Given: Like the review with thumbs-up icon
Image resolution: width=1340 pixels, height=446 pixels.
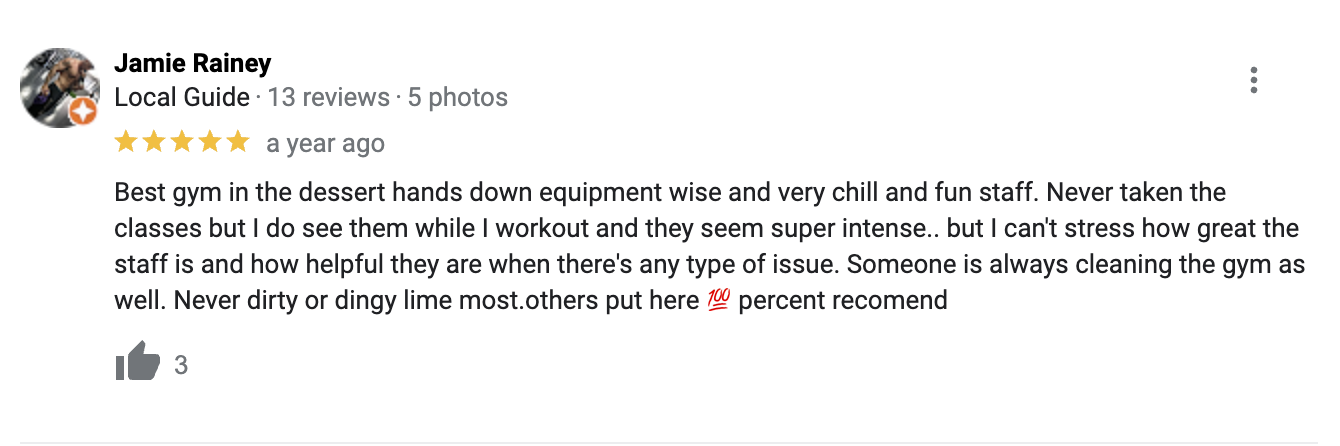Looking at the screenshot, I should [x=137, y=362].
